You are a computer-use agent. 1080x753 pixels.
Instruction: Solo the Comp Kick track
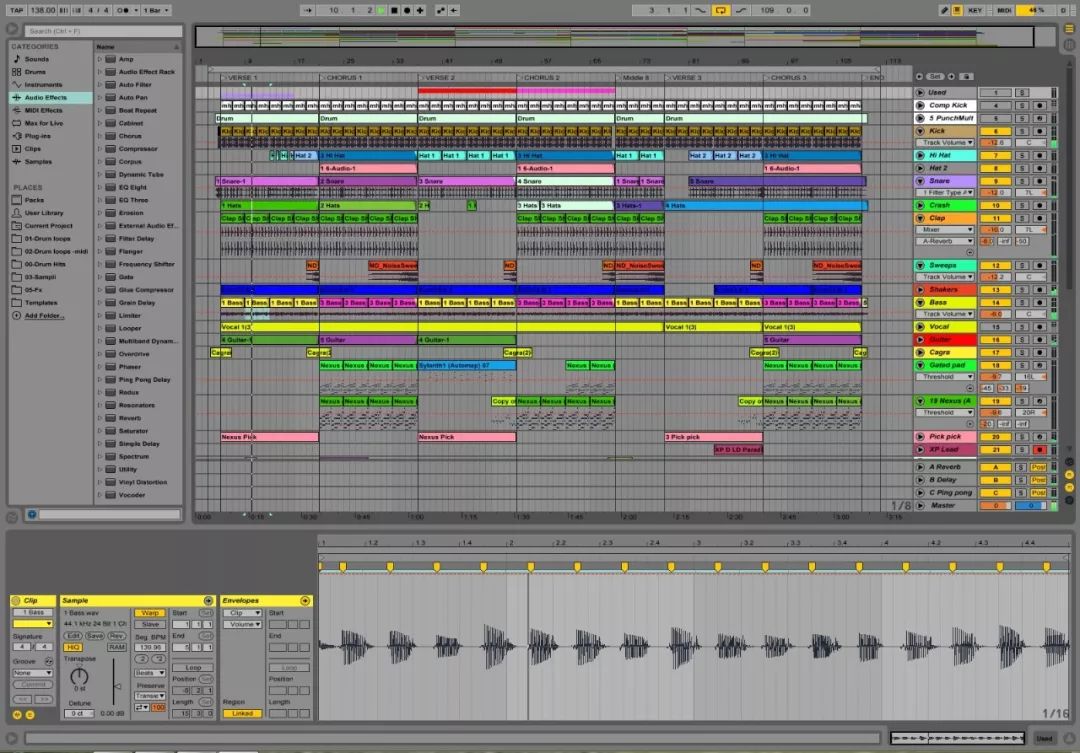point(1022,105)
